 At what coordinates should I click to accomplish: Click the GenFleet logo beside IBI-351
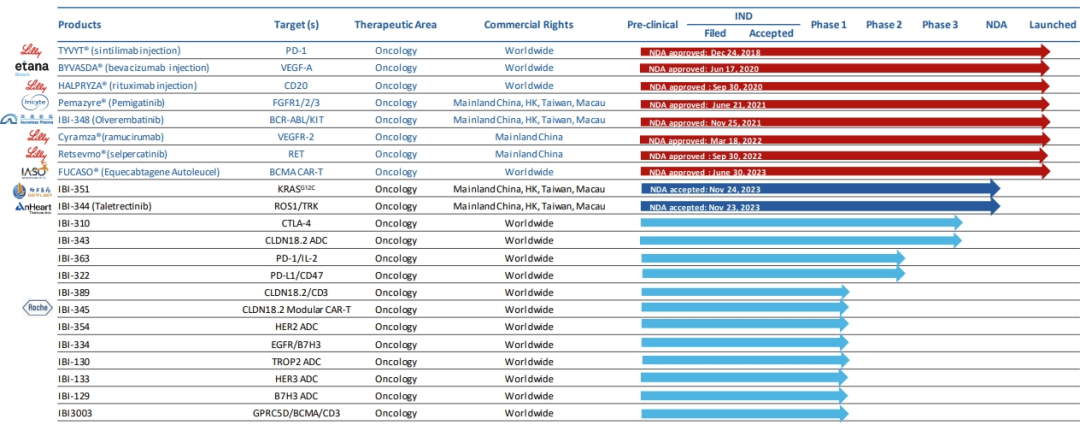(32, 189)
